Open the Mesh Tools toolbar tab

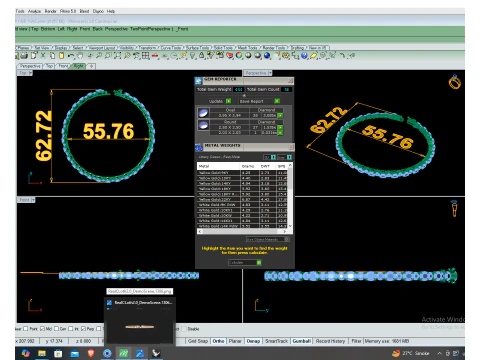(247, 48)
